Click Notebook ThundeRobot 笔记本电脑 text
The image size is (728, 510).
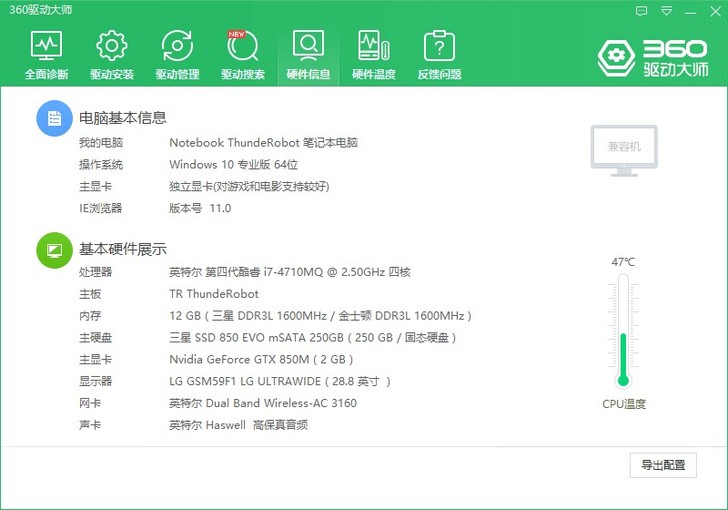pos(263,143)
